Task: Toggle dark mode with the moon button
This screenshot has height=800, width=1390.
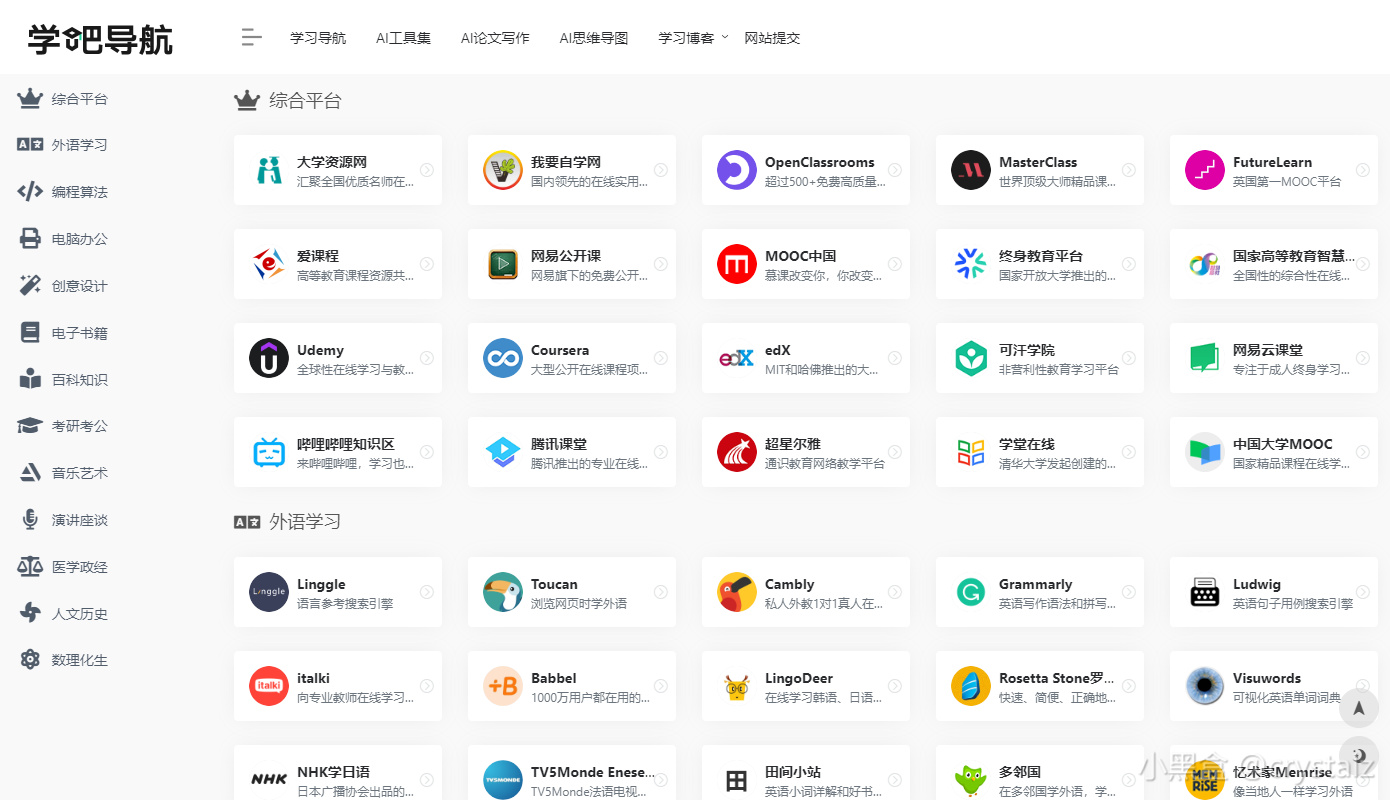Action: pos(1358,756)
